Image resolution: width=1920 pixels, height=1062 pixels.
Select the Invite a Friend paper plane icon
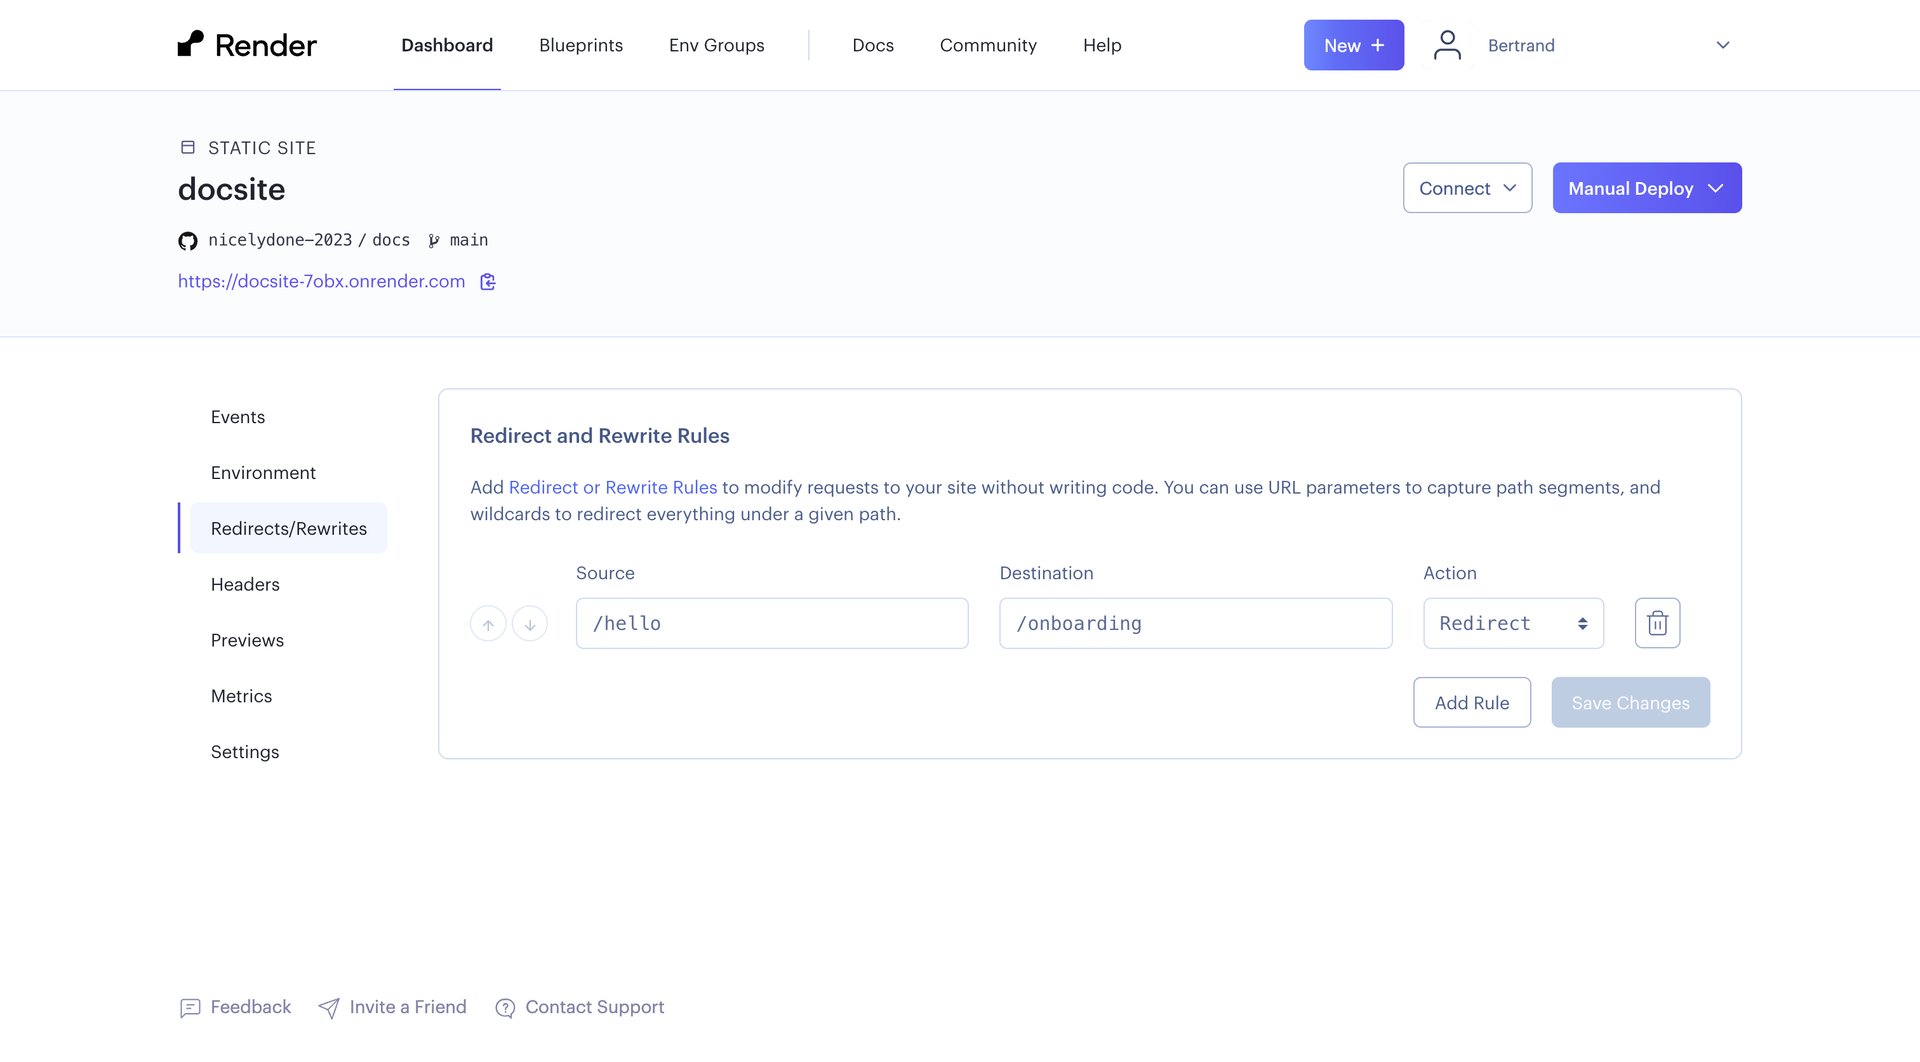[x=329, y=1008]
